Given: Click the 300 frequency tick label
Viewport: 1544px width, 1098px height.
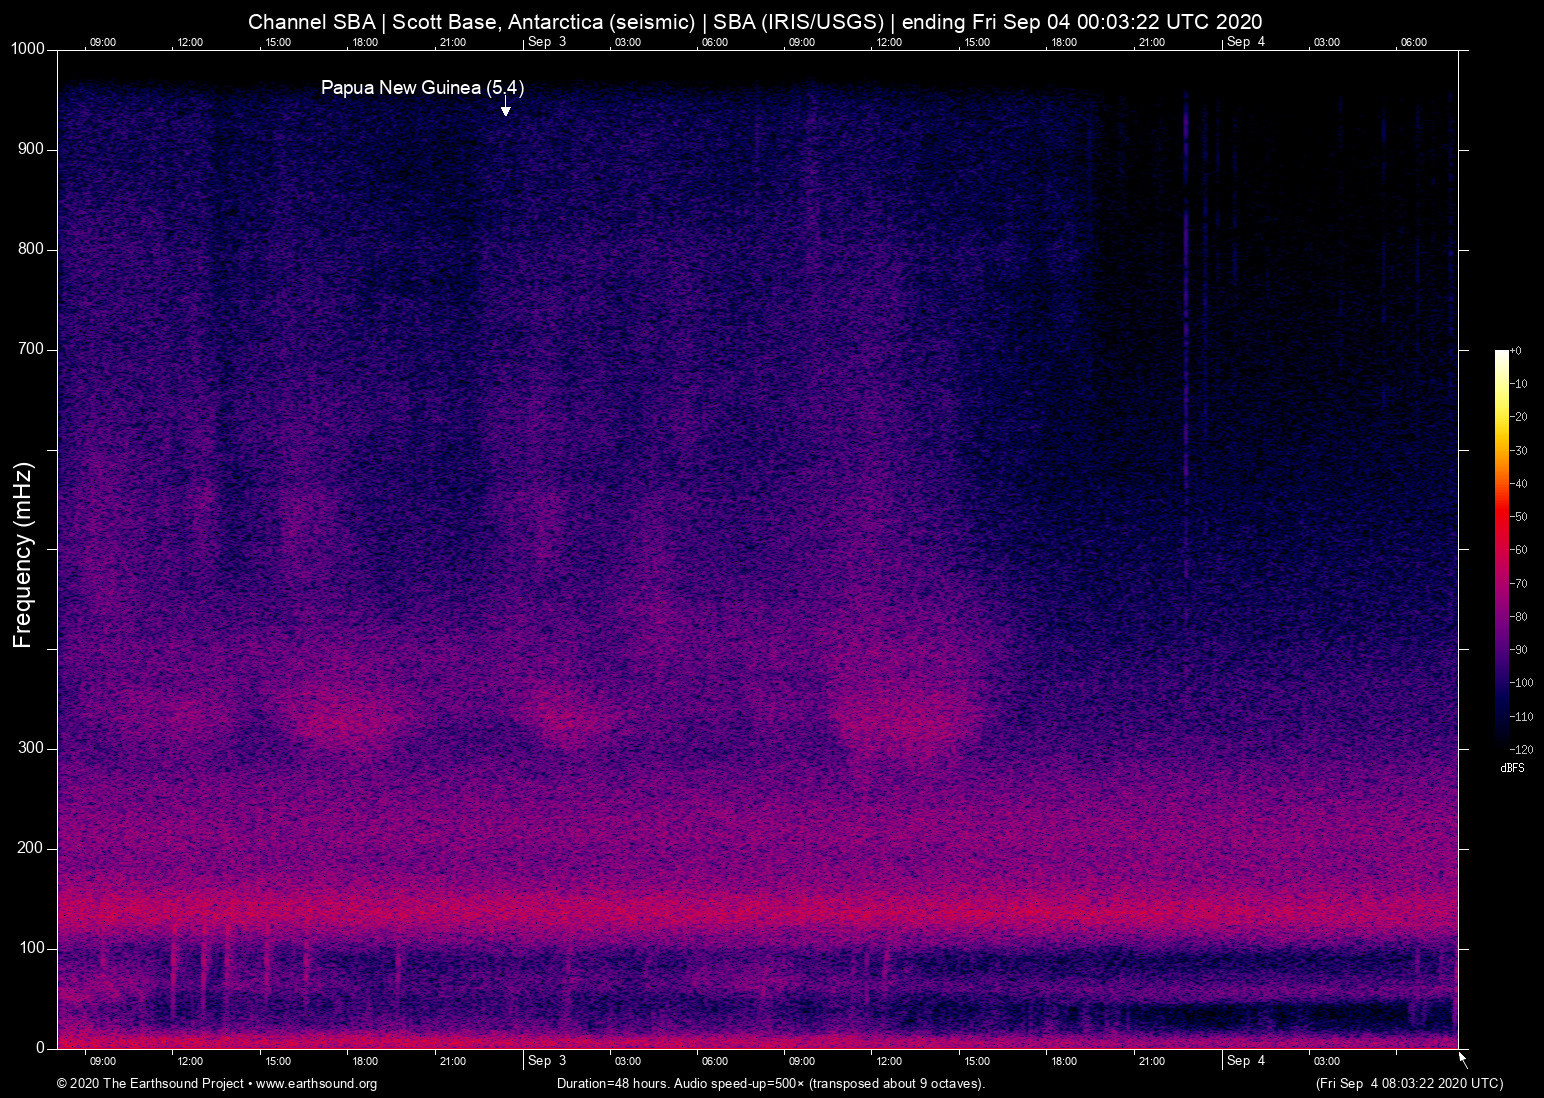Looking at the screenshot, I should 31,748.
